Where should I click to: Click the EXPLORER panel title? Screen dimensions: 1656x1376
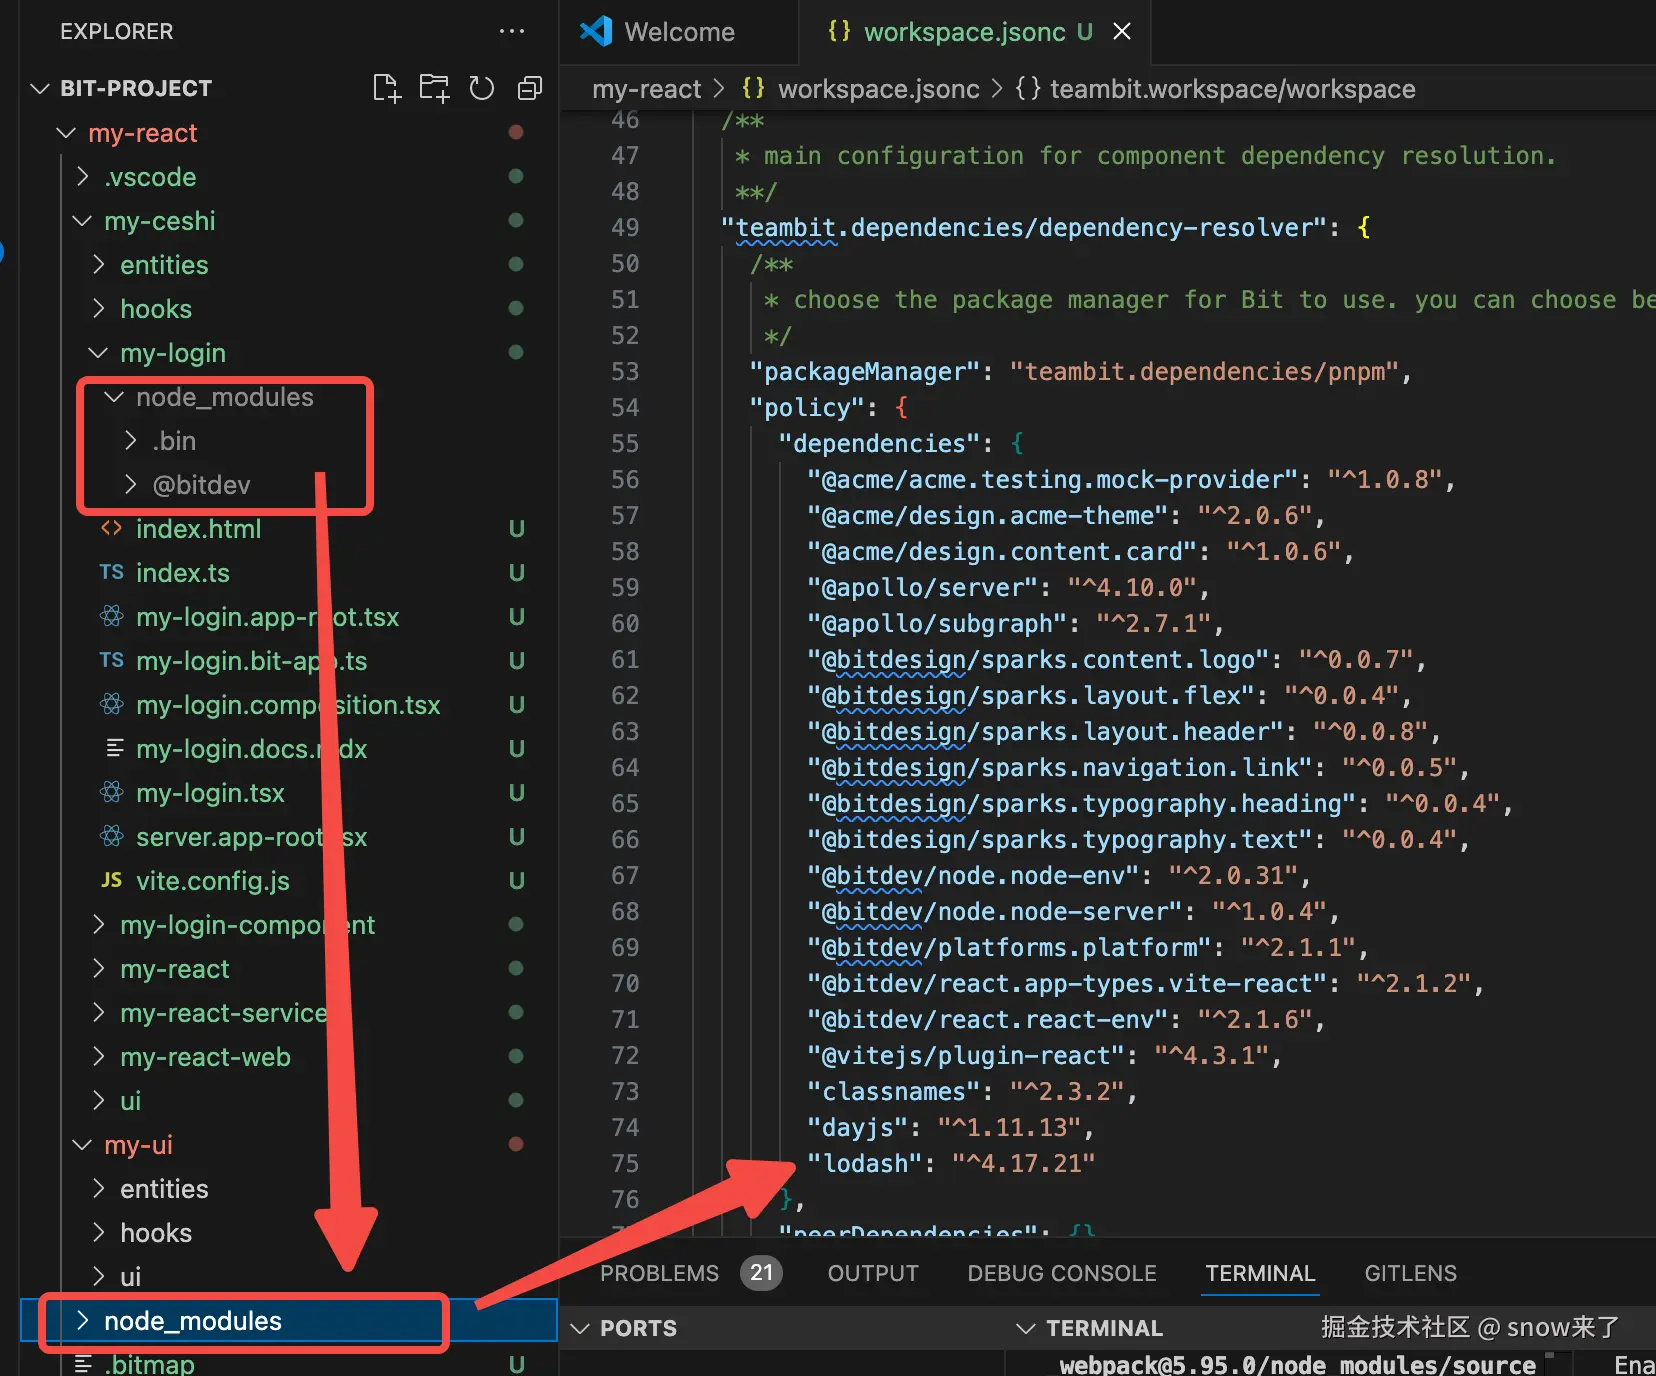pyautogui.click(x=116, y=32)
